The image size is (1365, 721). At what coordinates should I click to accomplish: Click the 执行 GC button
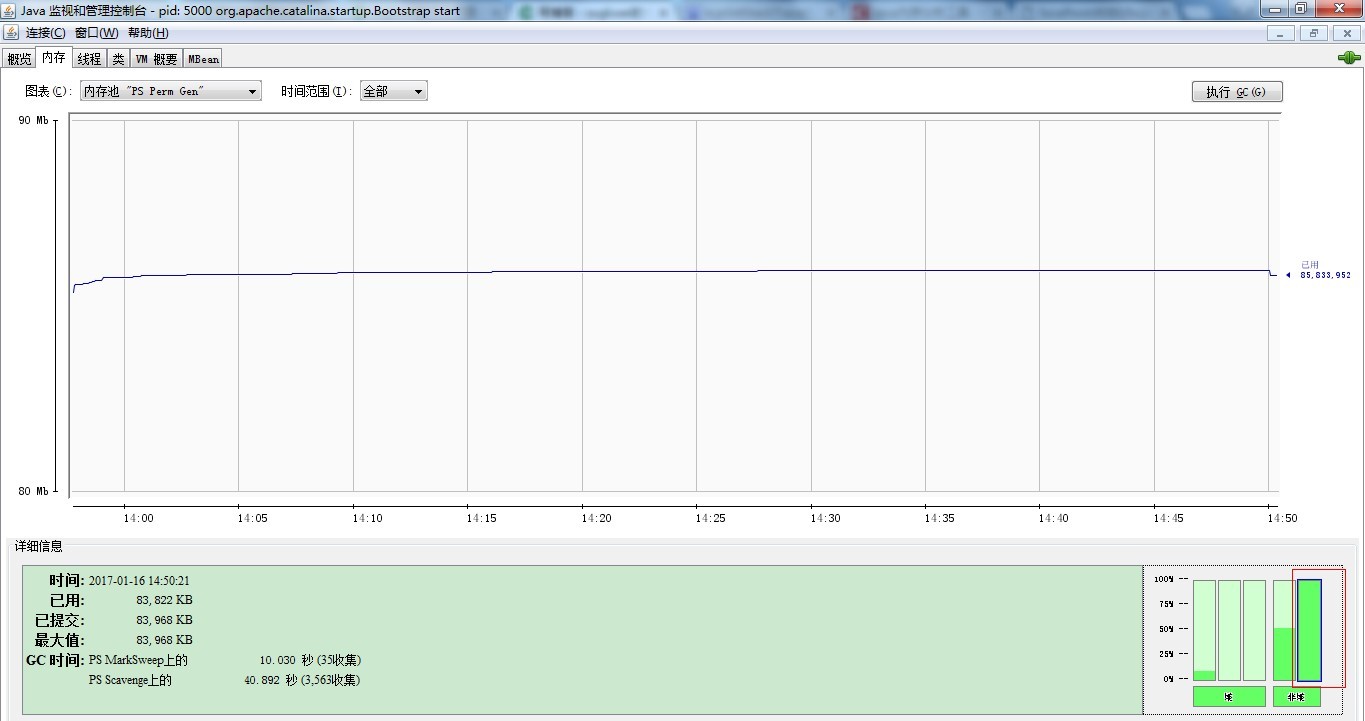click(x=1237, y=91)
